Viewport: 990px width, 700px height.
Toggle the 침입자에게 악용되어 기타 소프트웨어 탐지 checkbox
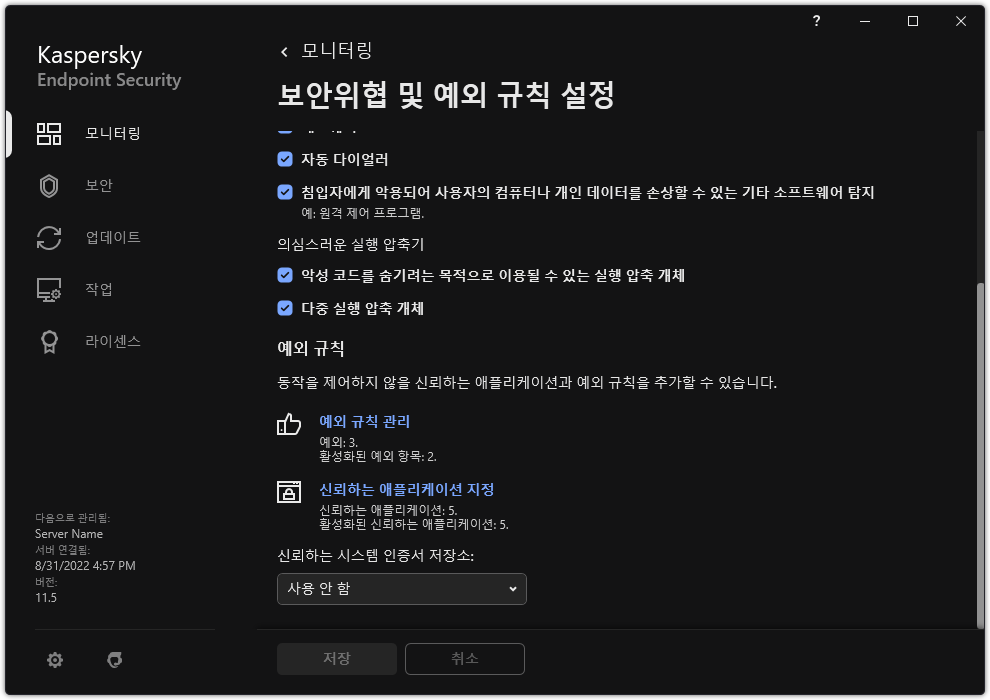click(x=285, y=192)
